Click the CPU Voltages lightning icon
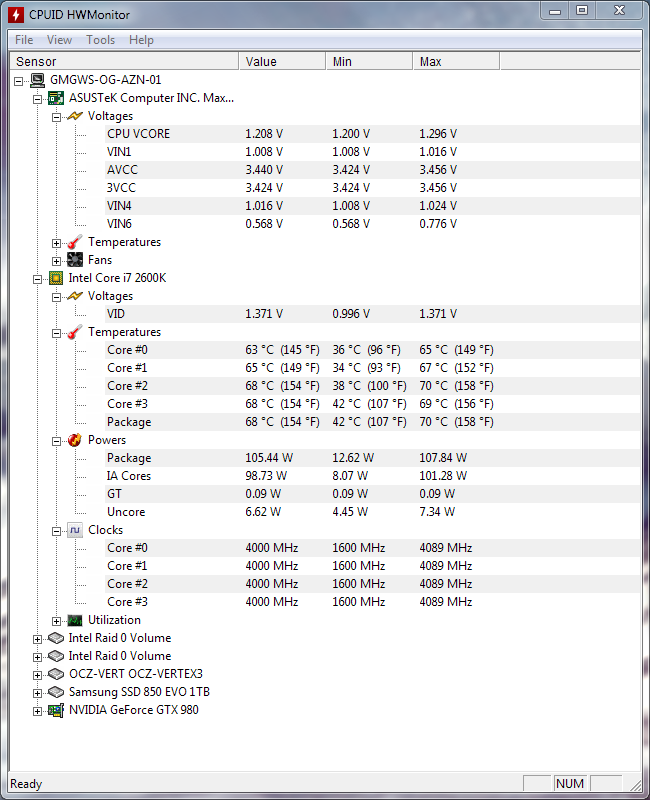This screenshot has height=800, width=650. click(x=75, y=296)
